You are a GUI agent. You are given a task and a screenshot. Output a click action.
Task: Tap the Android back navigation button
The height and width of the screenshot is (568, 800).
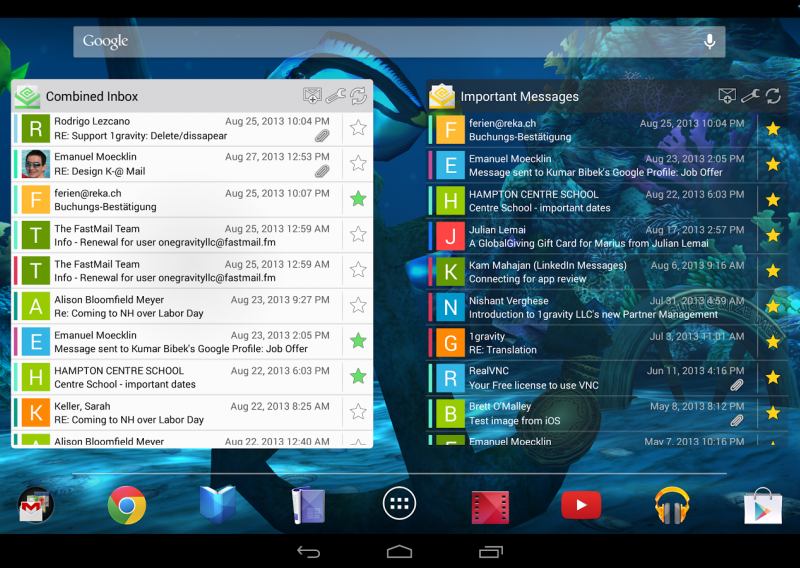click(x=309, y=552)
